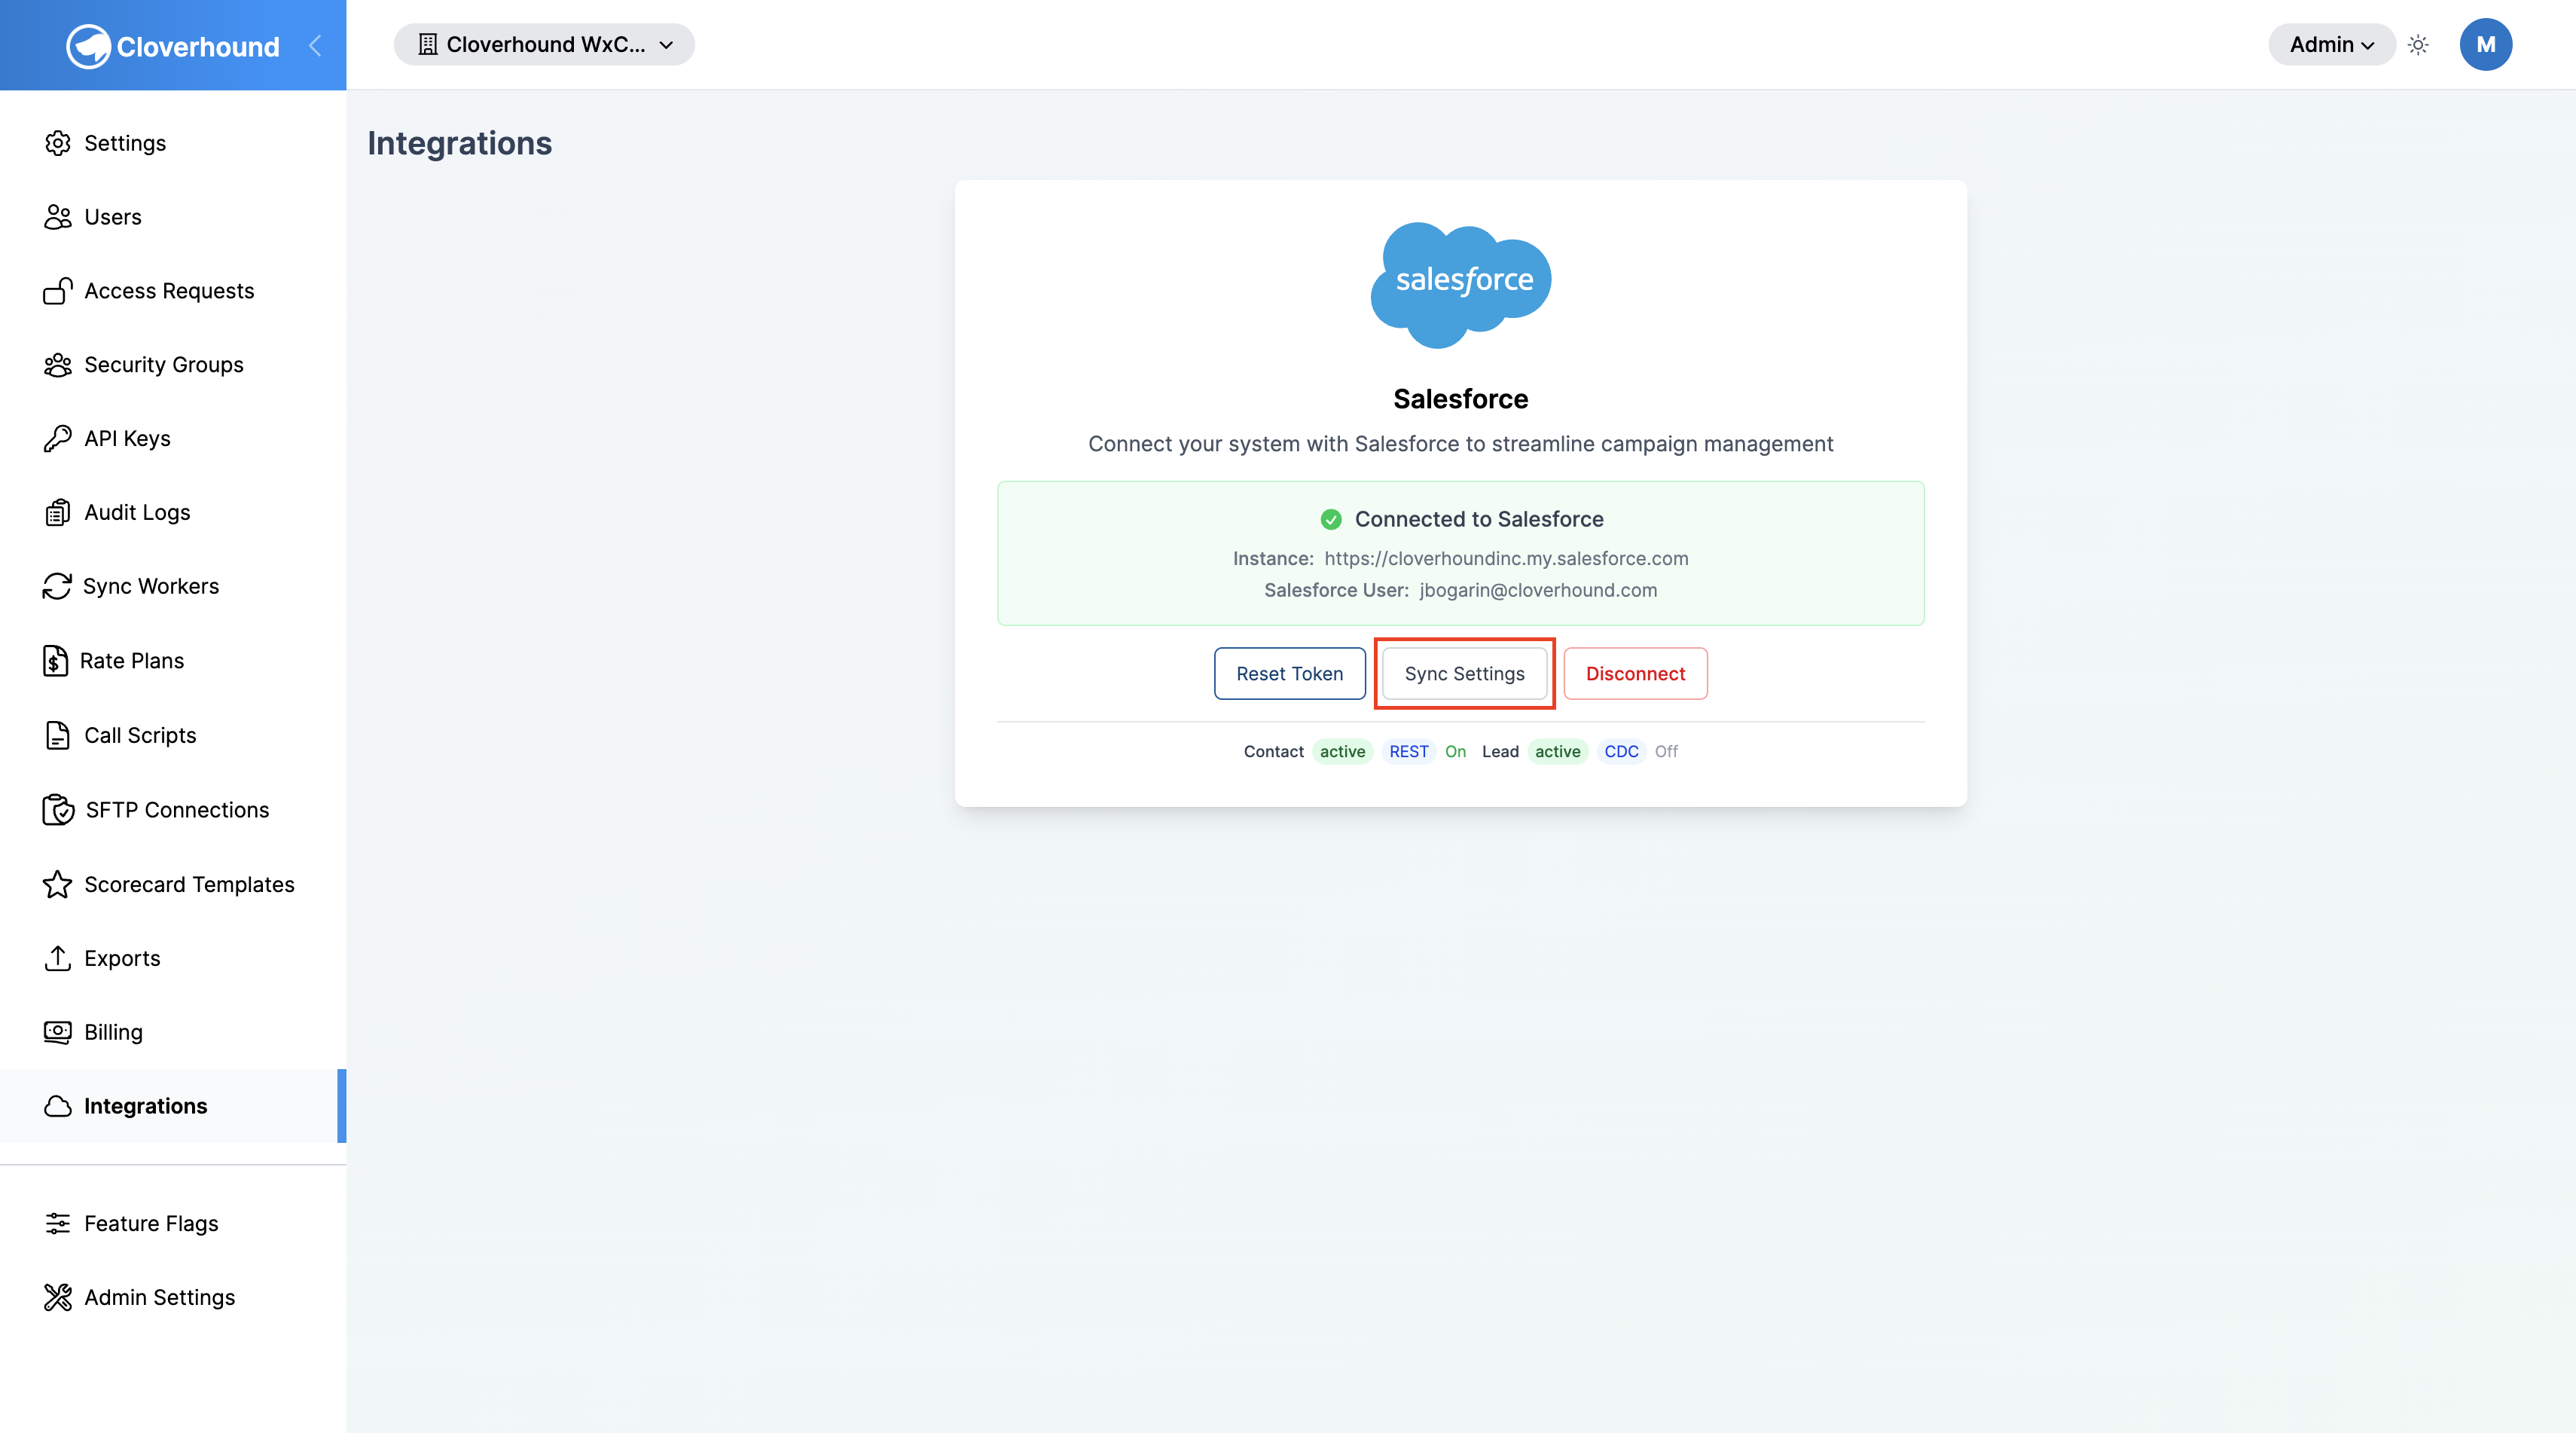Open the Salesforce instance URL link

click(1506, 558)
